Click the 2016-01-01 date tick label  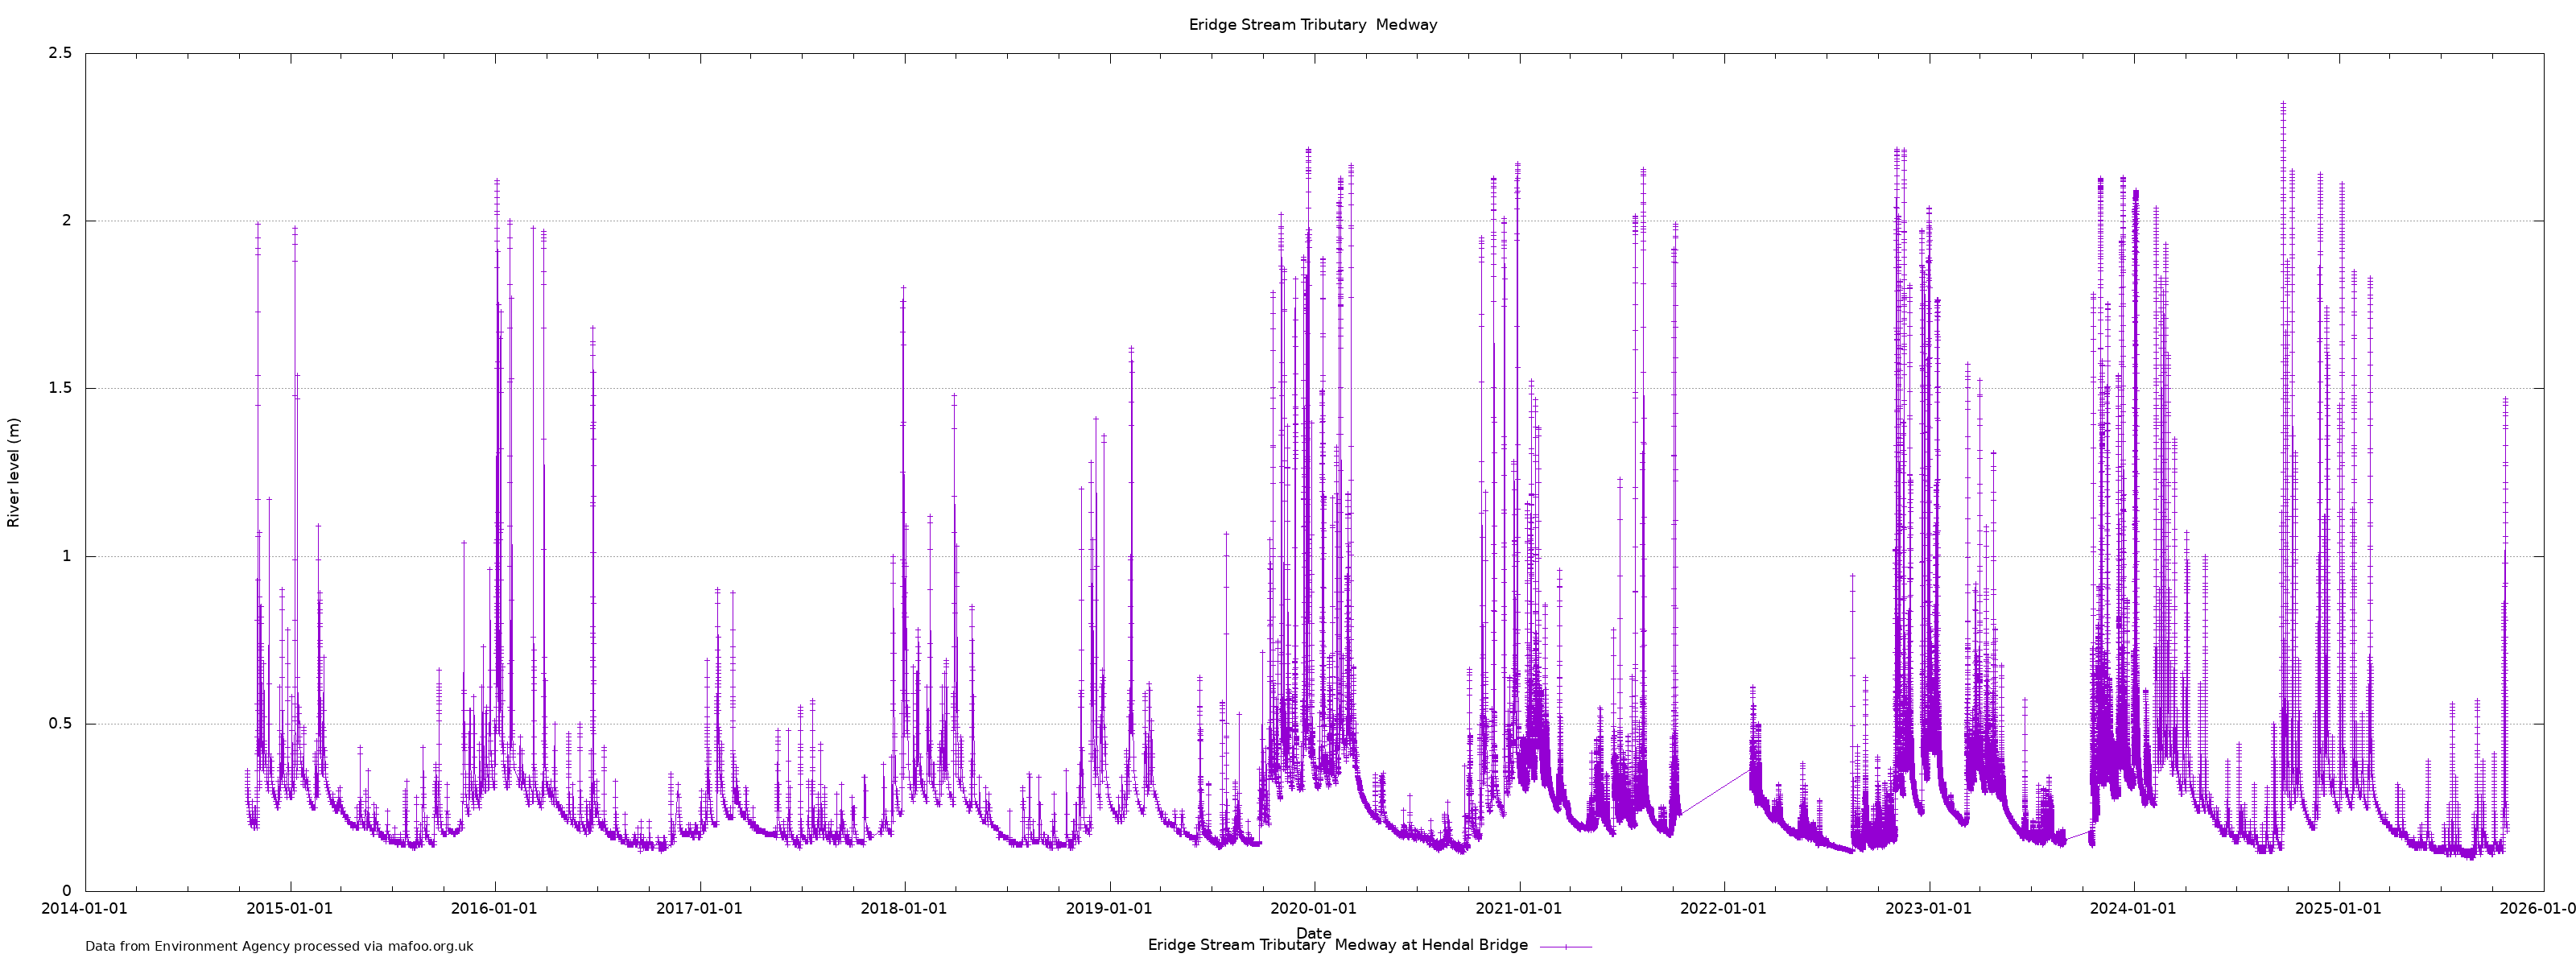(494, 909)
